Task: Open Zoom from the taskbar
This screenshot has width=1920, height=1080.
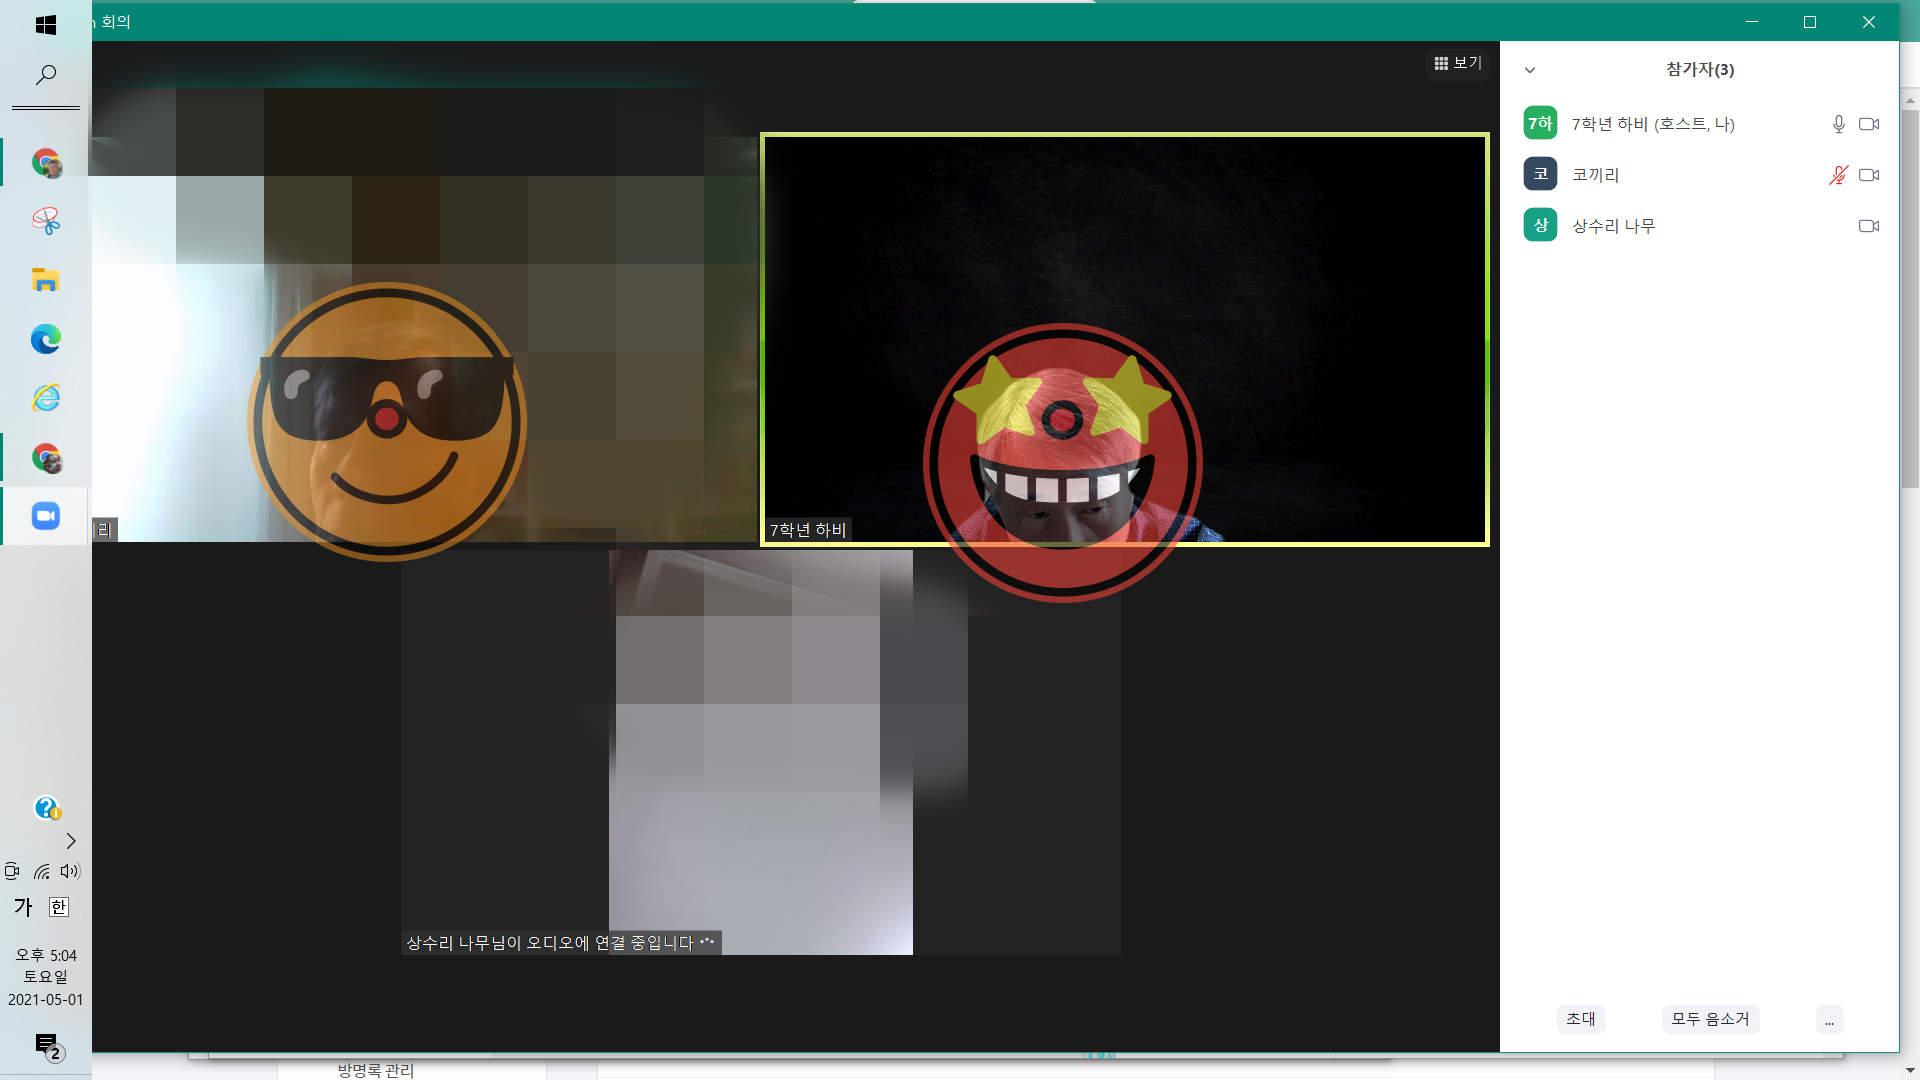Action: coord(46,516)
